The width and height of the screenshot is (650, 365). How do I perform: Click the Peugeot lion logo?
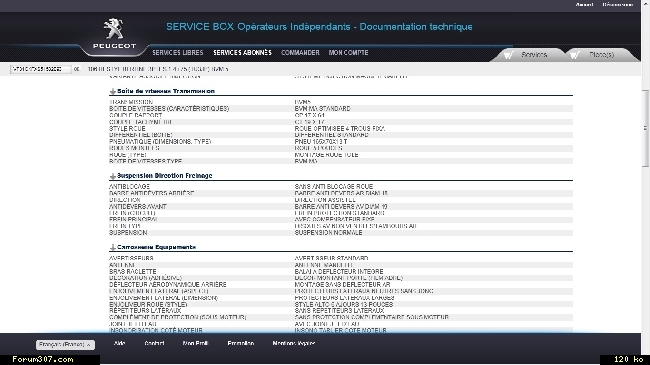click(x=114, y=29)
